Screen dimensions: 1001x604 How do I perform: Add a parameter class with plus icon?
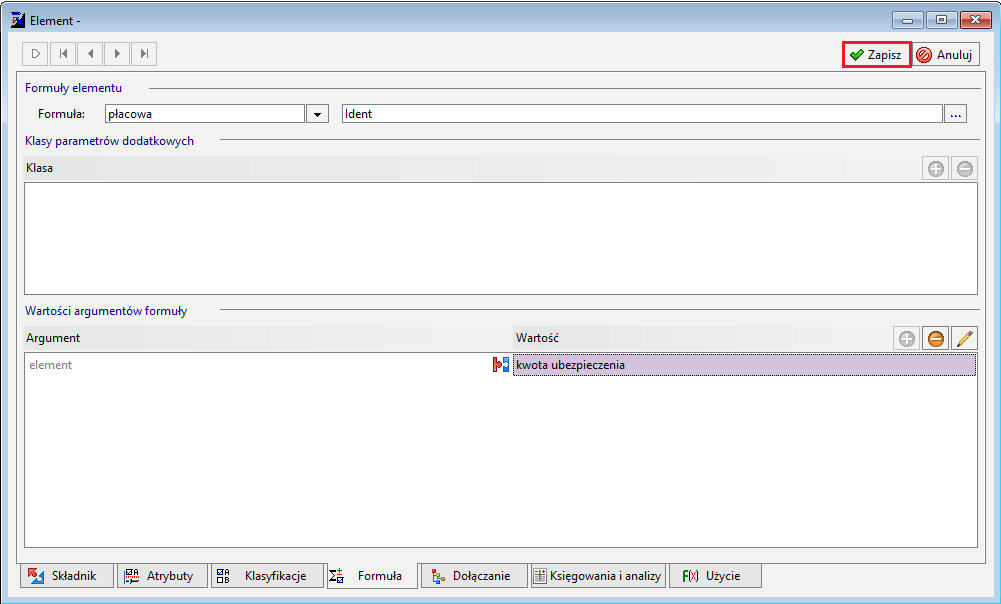click(x=936, y=169)
